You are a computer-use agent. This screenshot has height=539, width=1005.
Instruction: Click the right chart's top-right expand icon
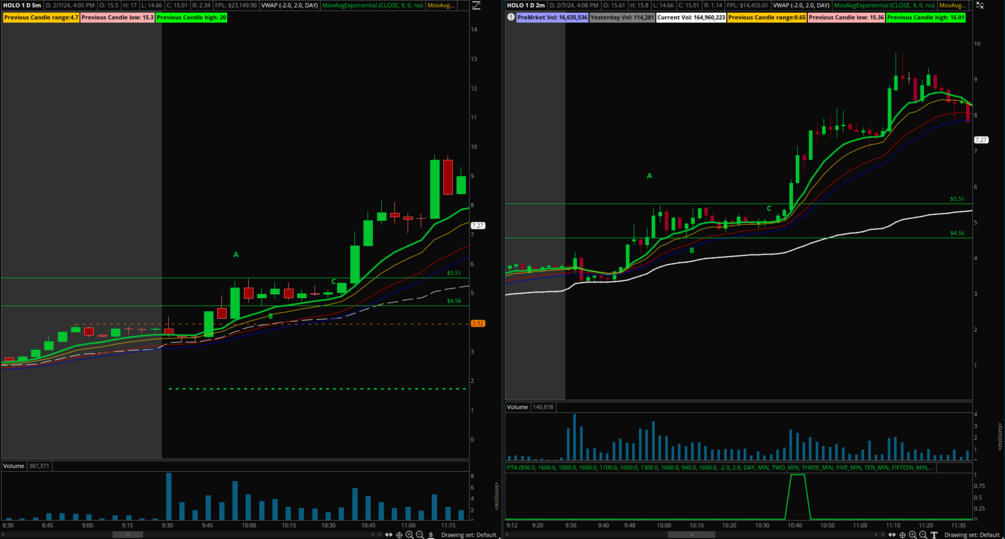point(979,5)
